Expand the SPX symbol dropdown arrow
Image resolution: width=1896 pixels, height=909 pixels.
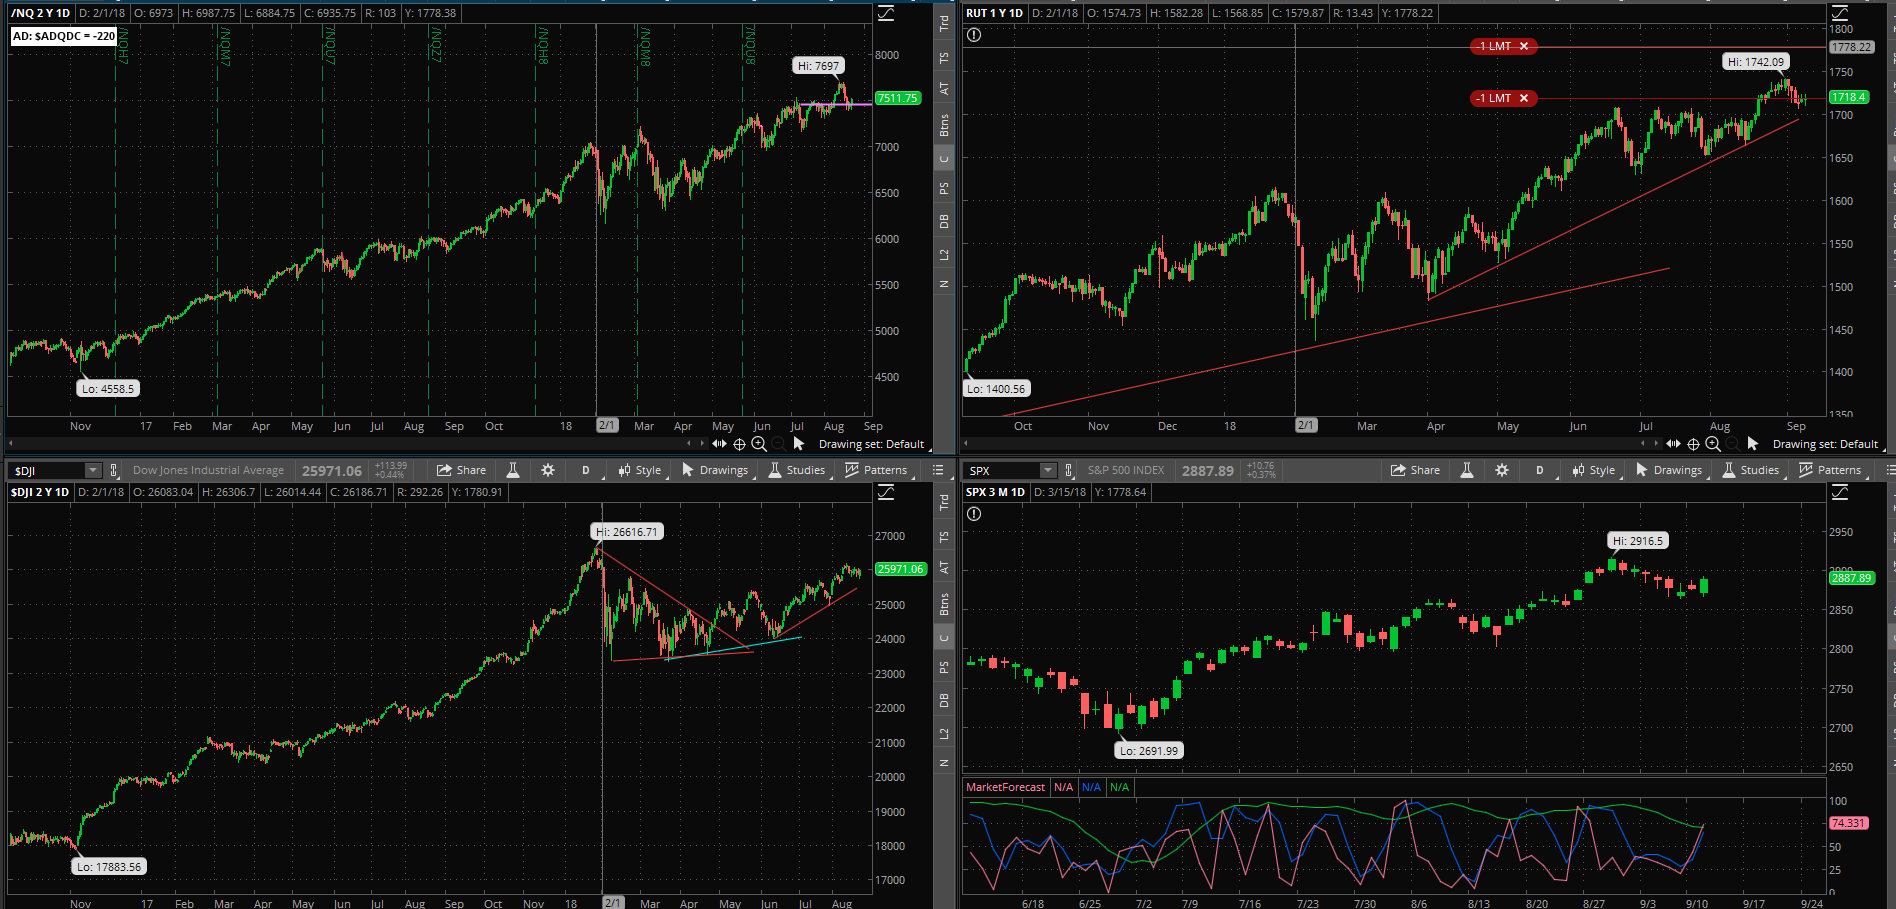1047,470
